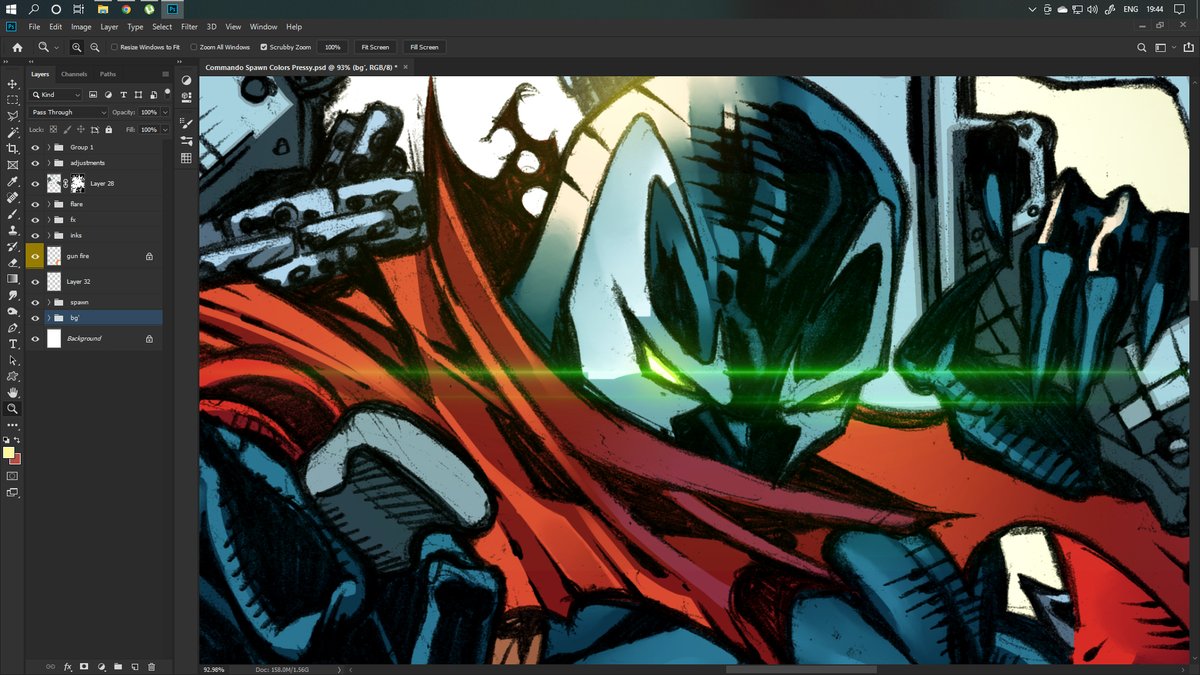Viewport: 1200px width, 675px height.
Task: Select the Hand tool
Action: [13, 392]
